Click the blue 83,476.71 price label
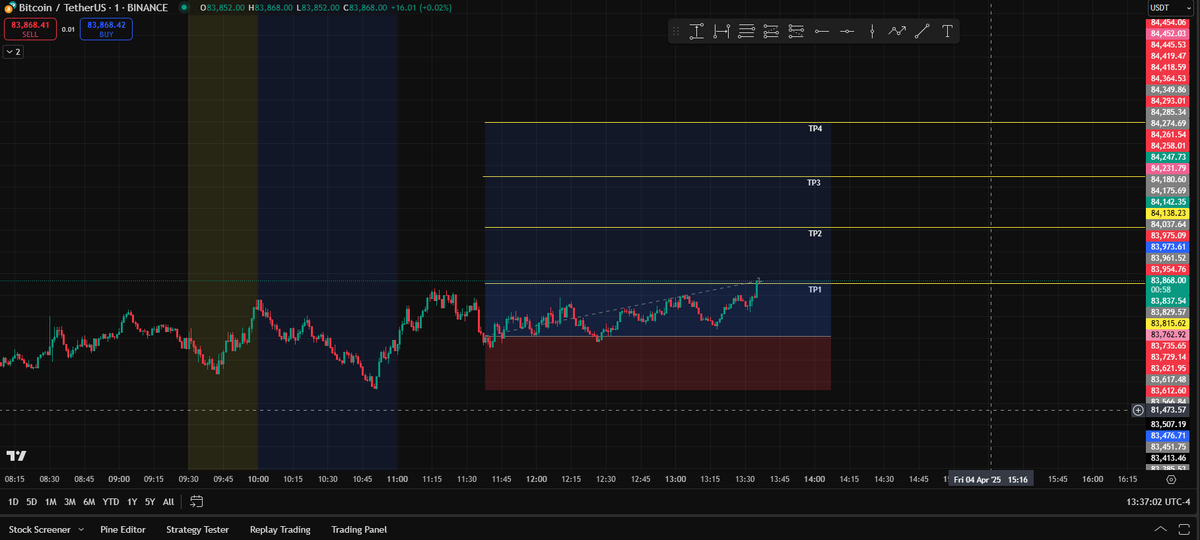Viewport: 1200px width, 540px height. (1167, 436)
